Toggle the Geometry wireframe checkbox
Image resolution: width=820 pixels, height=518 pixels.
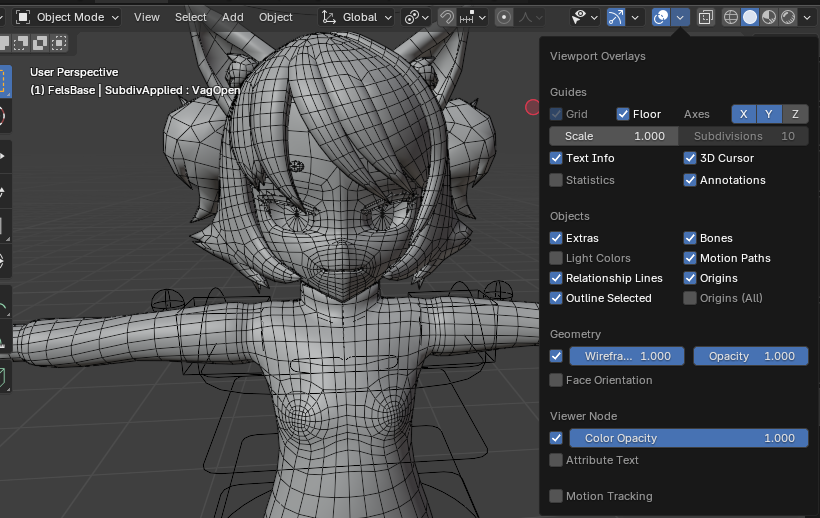click(556, 356)
